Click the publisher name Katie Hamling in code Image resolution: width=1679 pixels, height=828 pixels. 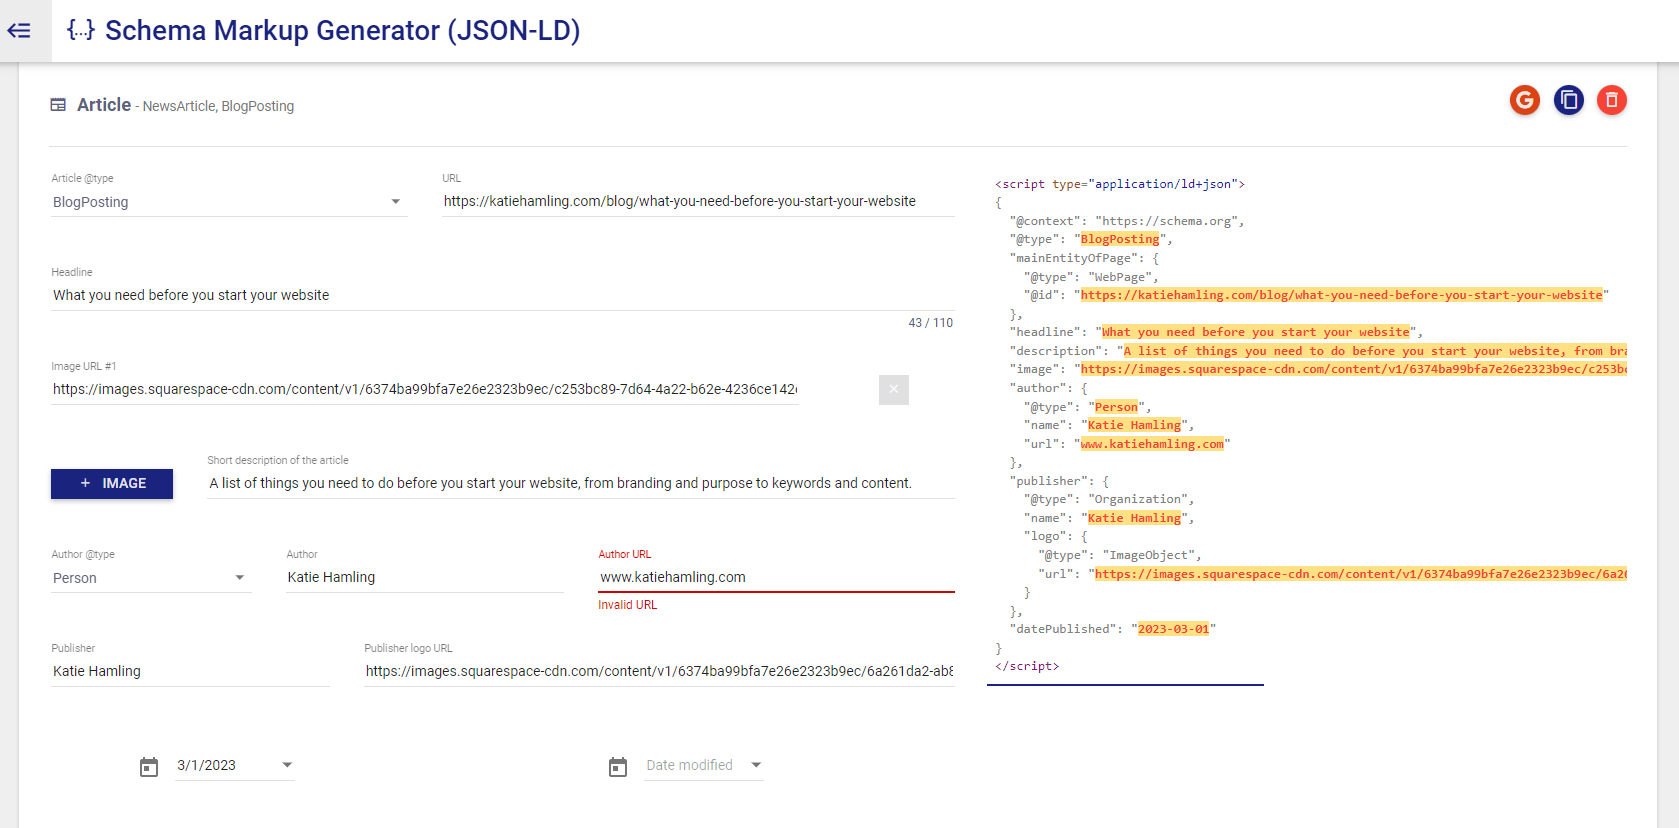pos(1134,518)
